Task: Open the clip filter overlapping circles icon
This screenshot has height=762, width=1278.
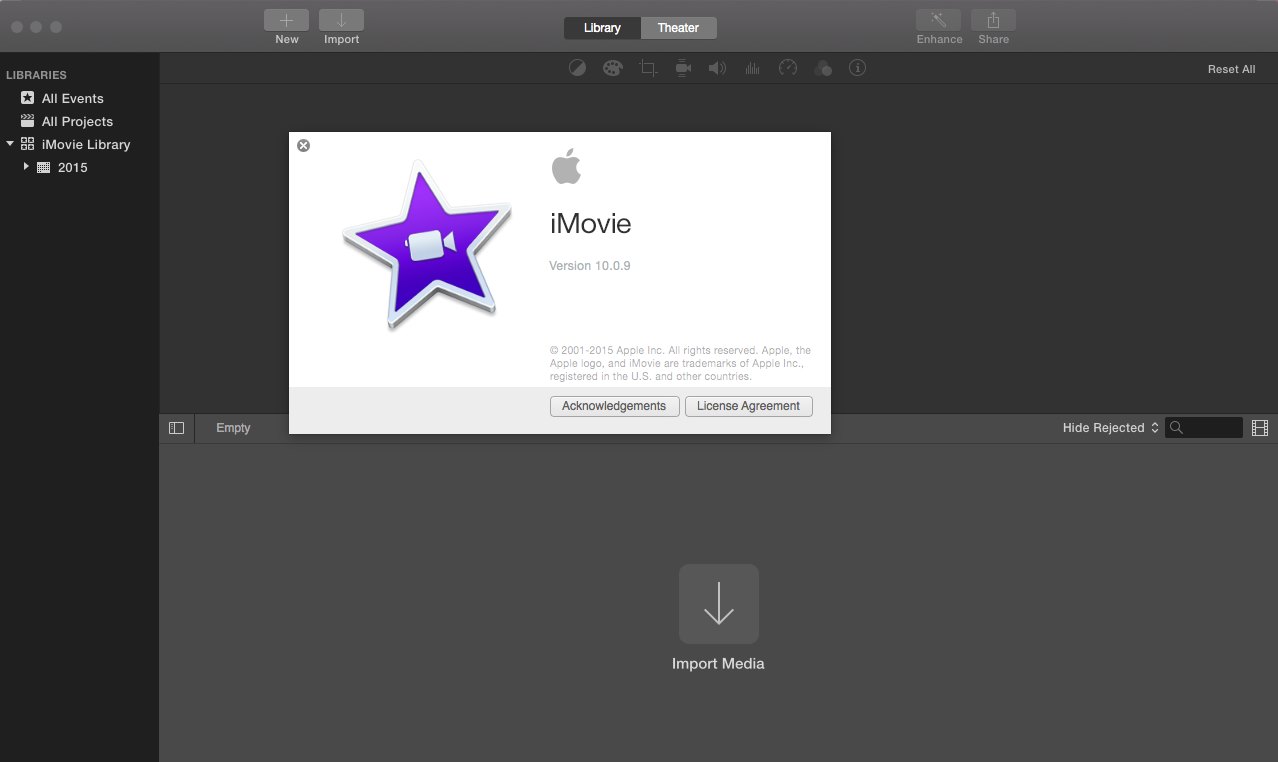Action: [823, 68]
